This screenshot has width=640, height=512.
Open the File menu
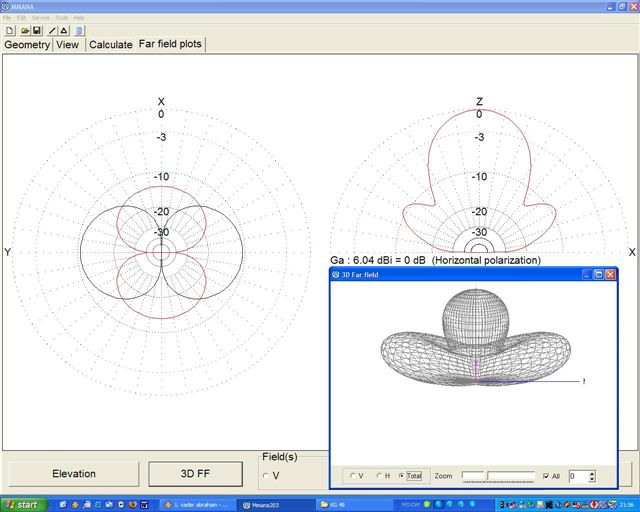pos(7,18)
